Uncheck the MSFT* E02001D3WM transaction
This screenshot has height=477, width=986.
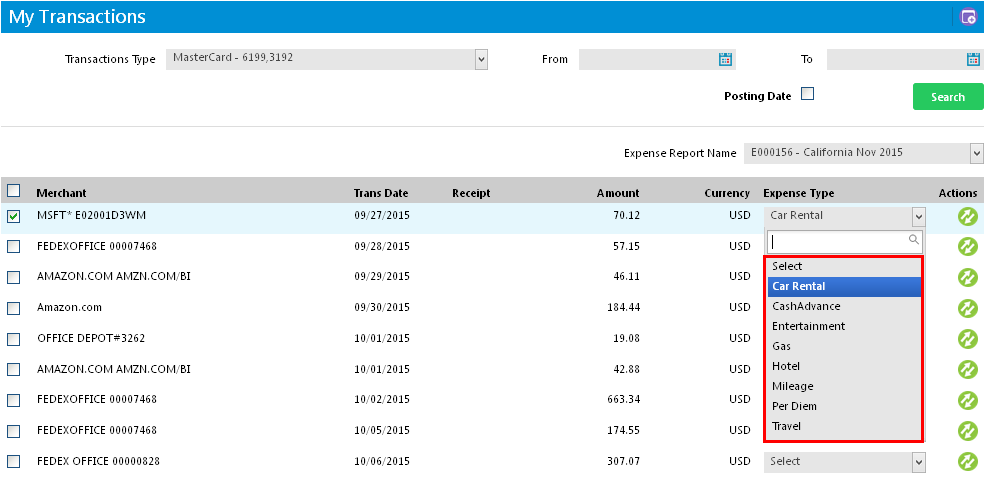tap(13, 216)
